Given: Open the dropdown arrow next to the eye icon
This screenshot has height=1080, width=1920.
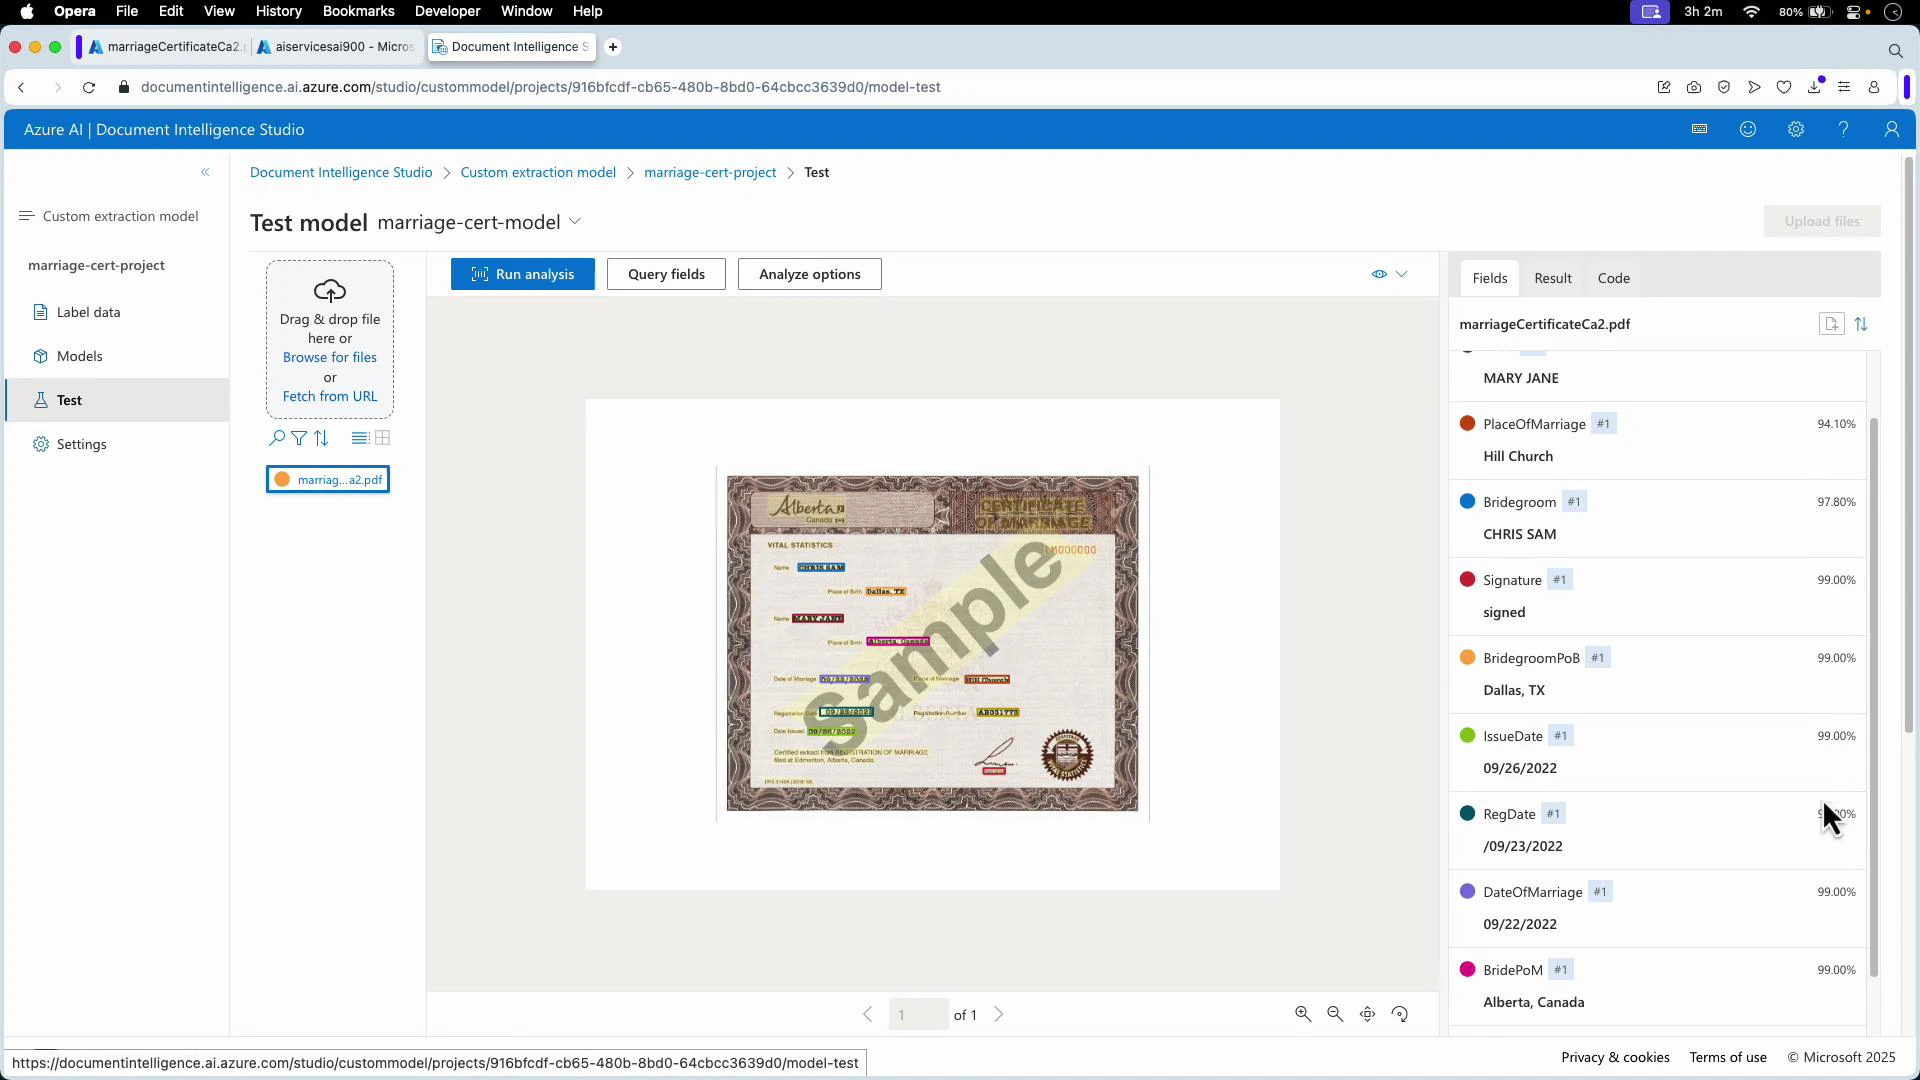Looking at the screenshot, I should click(x=1403, y=273).
